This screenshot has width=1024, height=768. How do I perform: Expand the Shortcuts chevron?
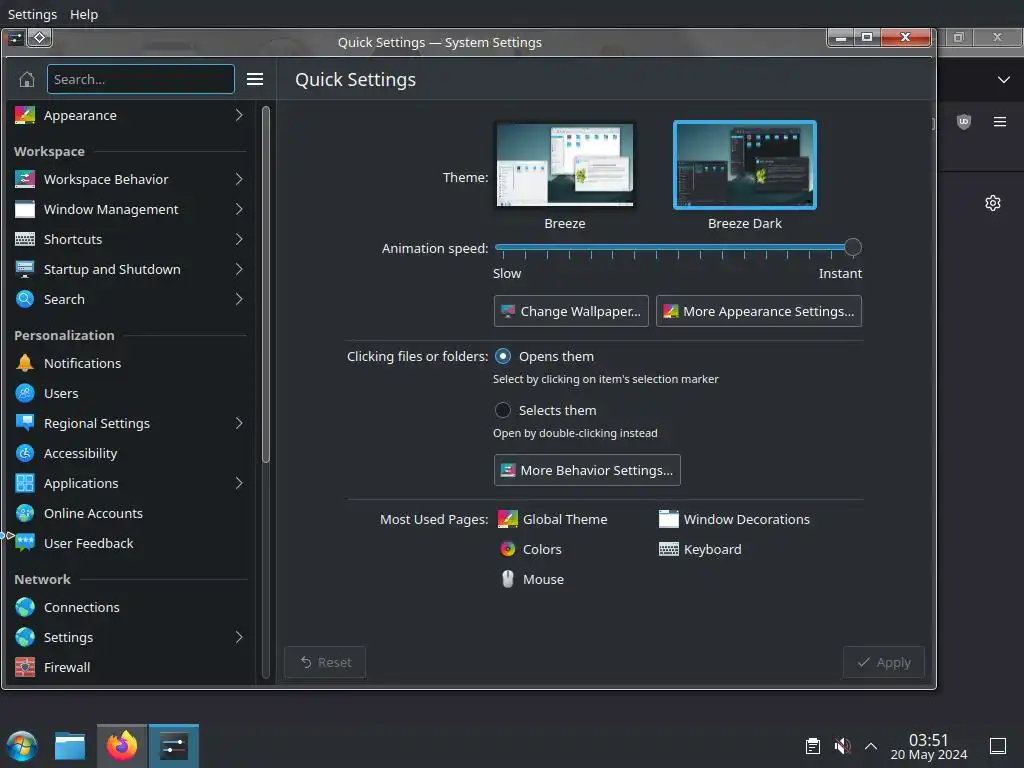(239, 240)
